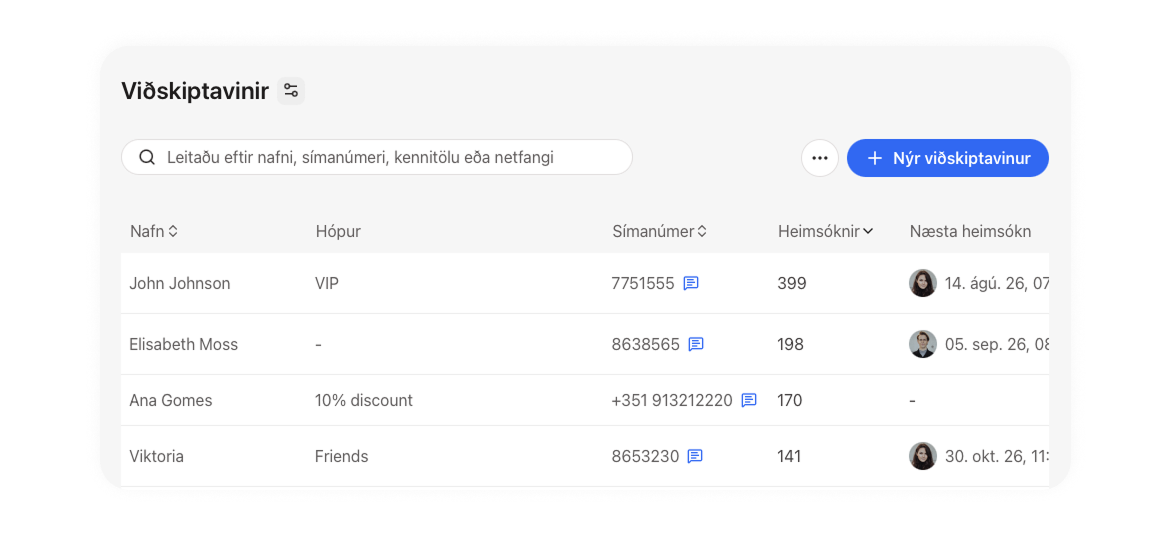Click staff avatar in Elisabeth Moss's row
This screenshot has height=536, width=1171.
pyautogui.click(x=923, y=344)
